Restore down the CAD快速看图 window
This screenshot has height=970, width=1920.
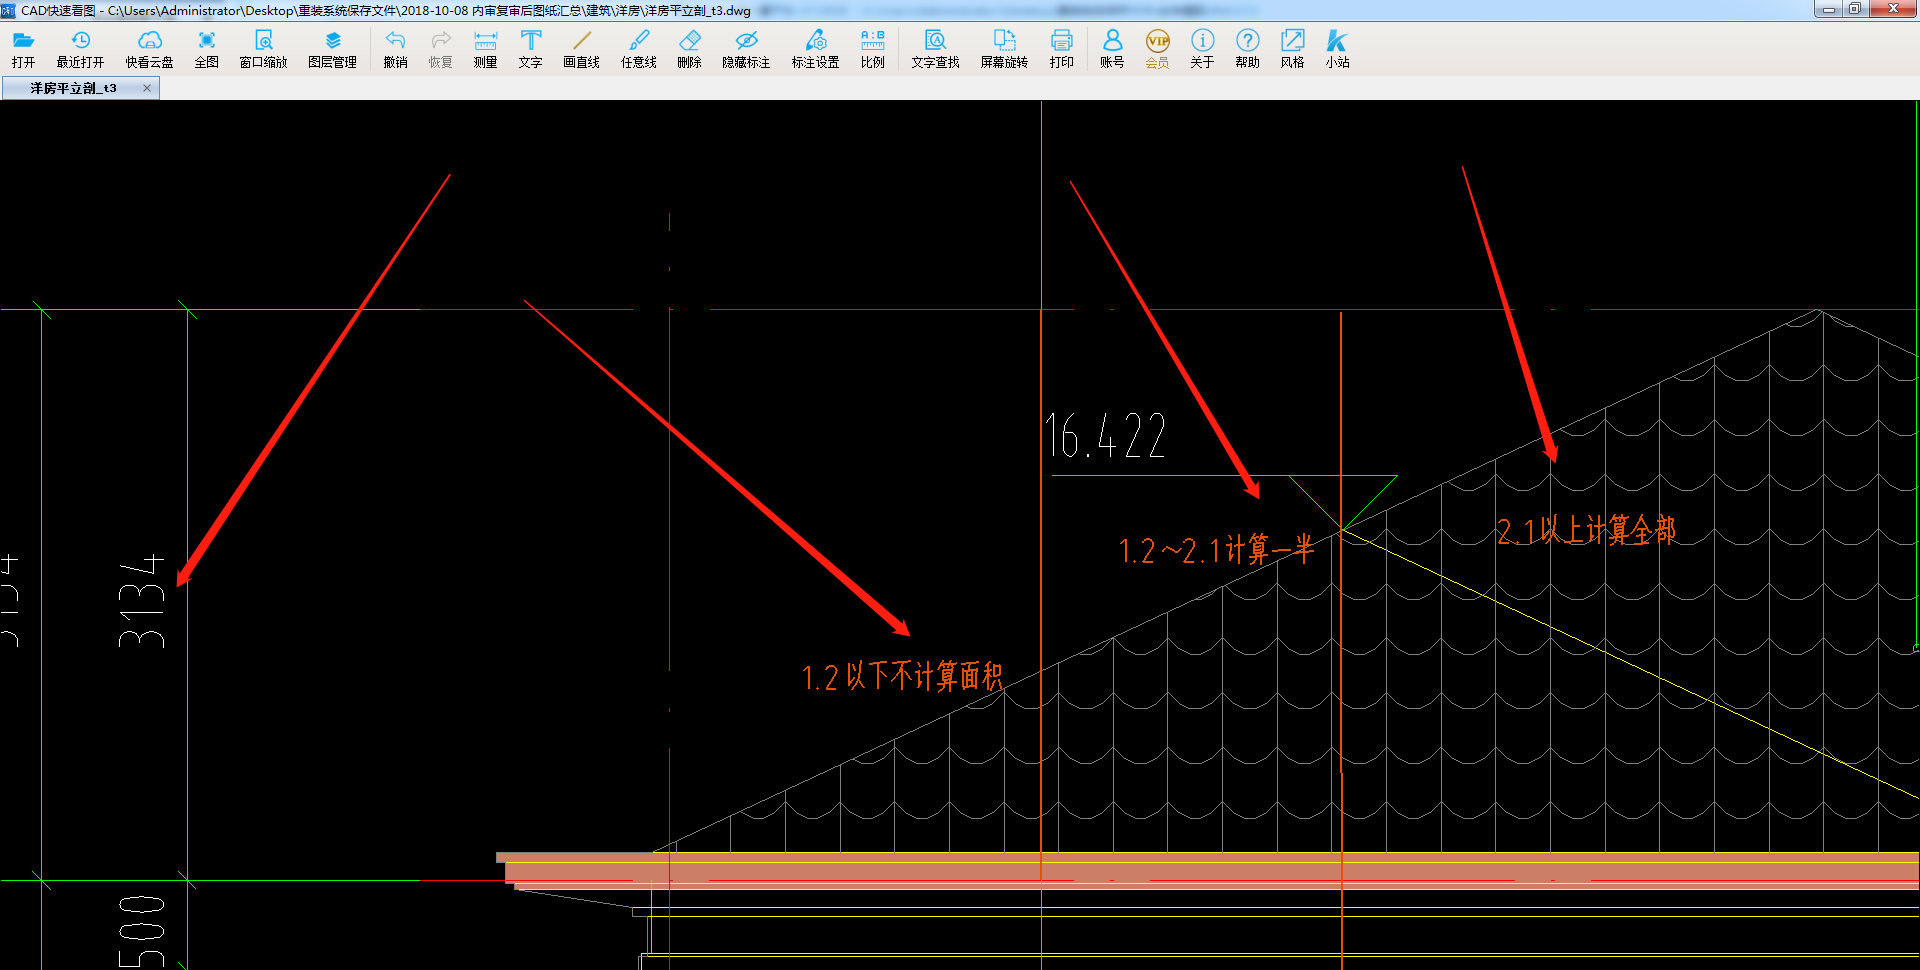point(1855,9)
